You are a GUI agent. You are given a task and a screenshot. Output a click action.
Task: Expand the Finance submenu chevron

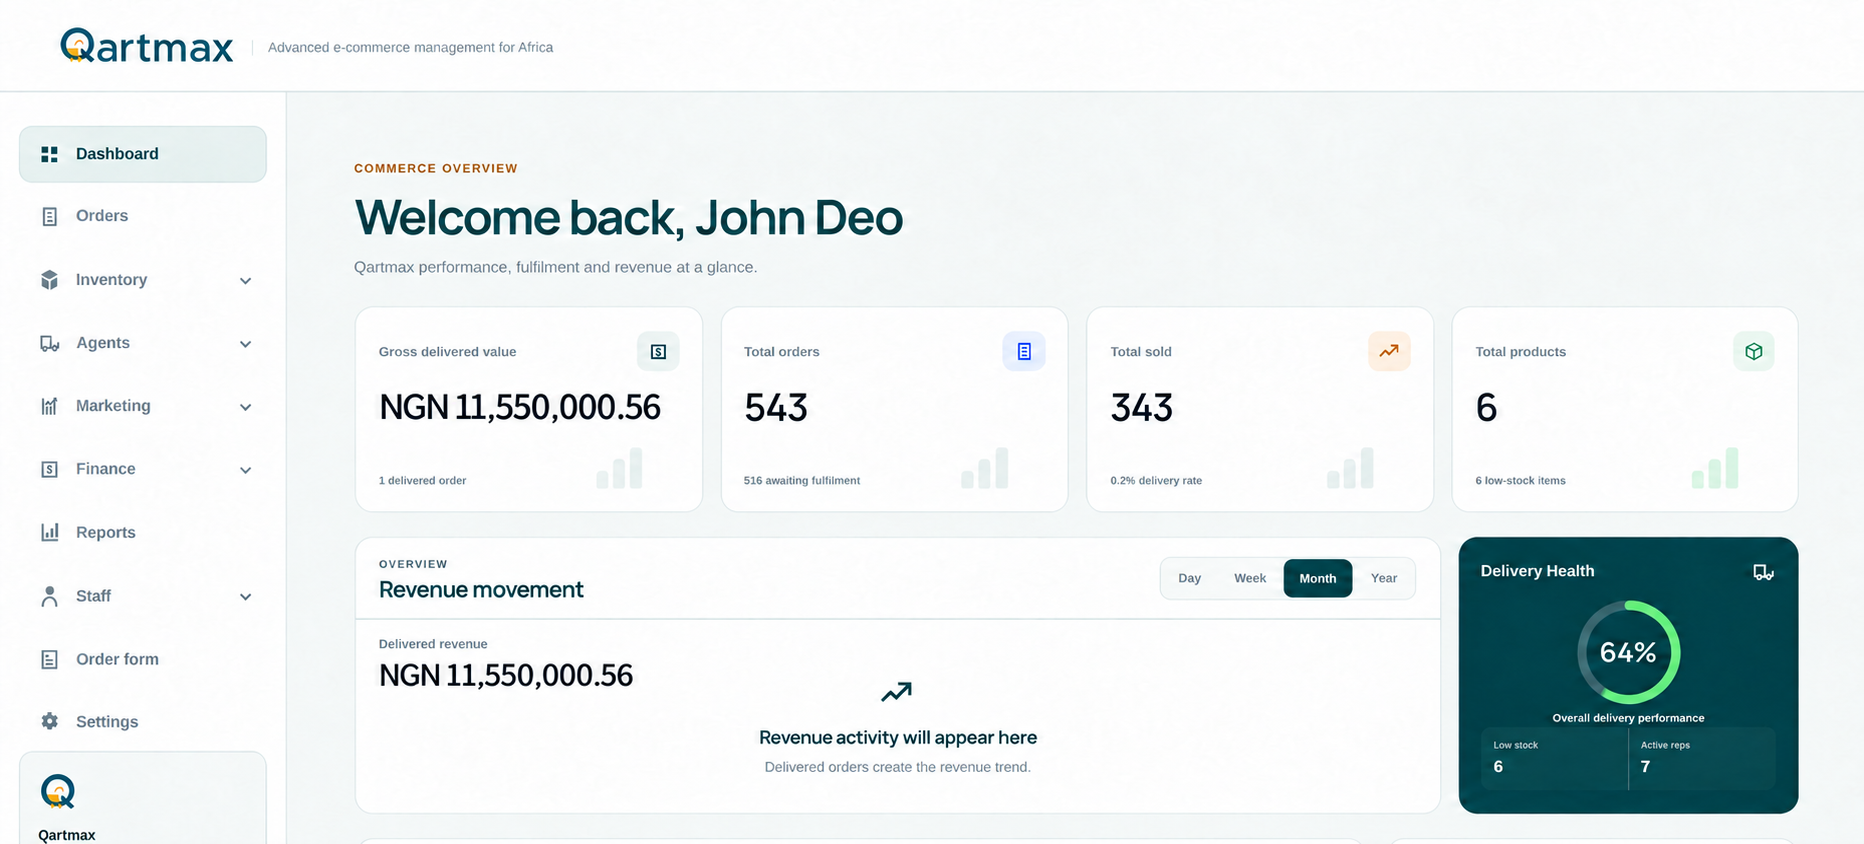tap(245, 470)
